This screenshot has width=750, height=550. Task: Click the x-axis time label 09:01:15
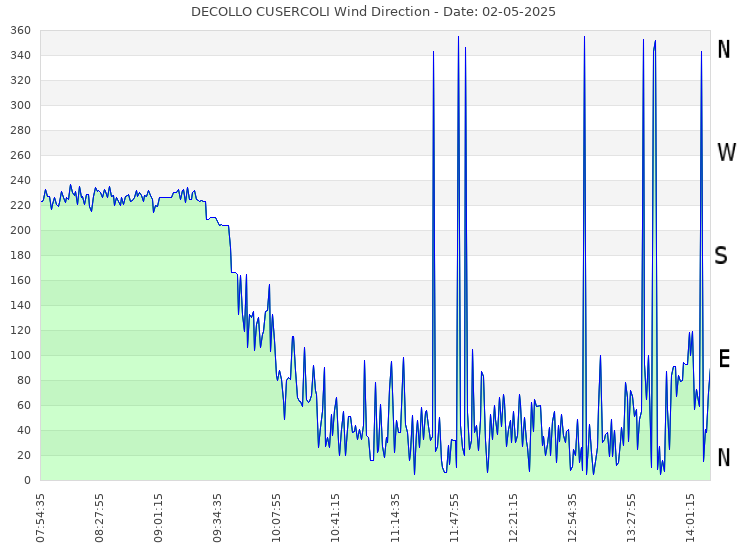[158, 518]
